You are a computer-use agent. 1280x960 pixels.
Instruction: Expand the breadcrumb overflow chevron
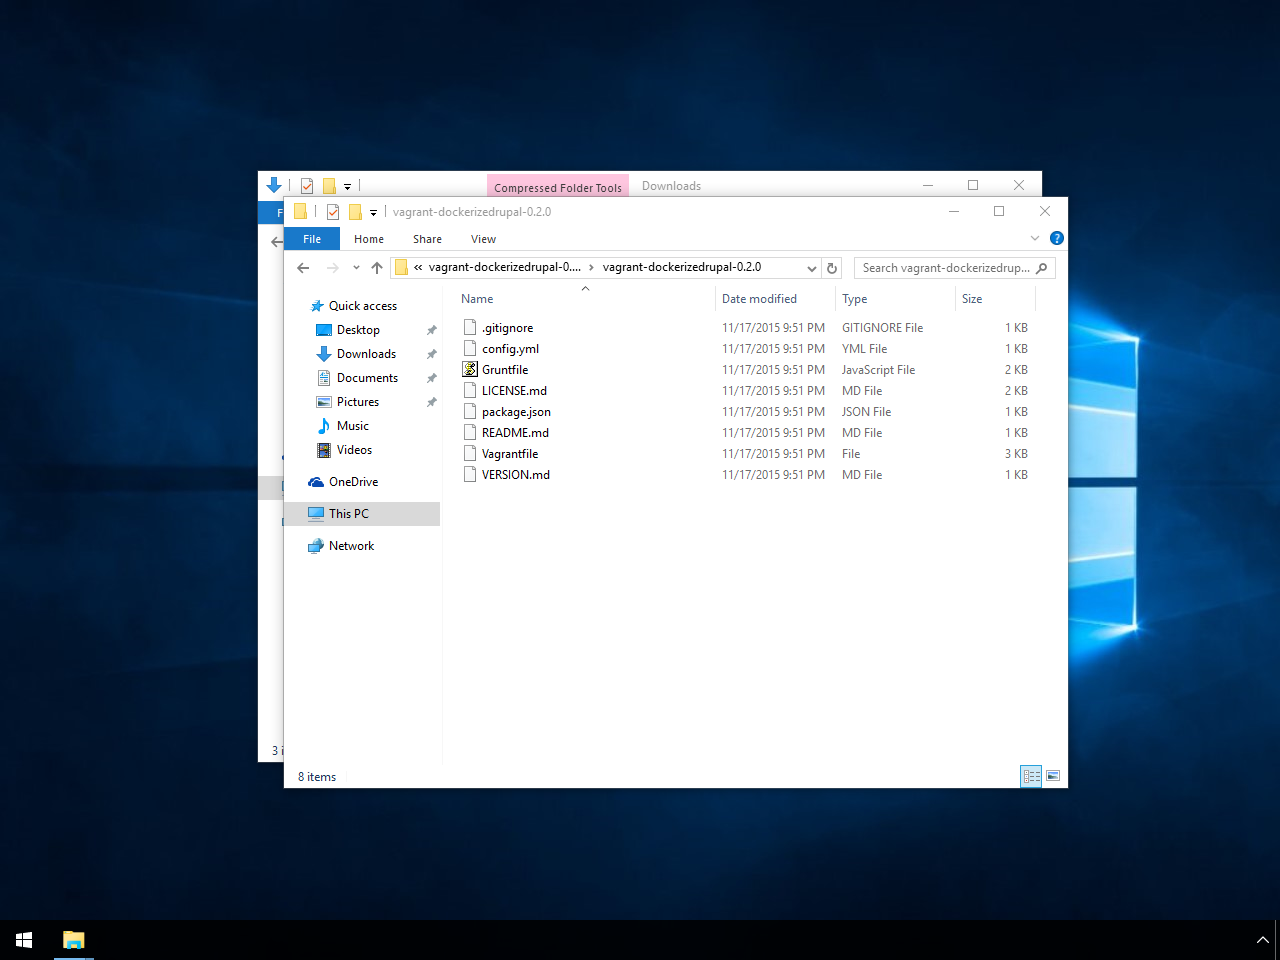click(x=418, y=267)
